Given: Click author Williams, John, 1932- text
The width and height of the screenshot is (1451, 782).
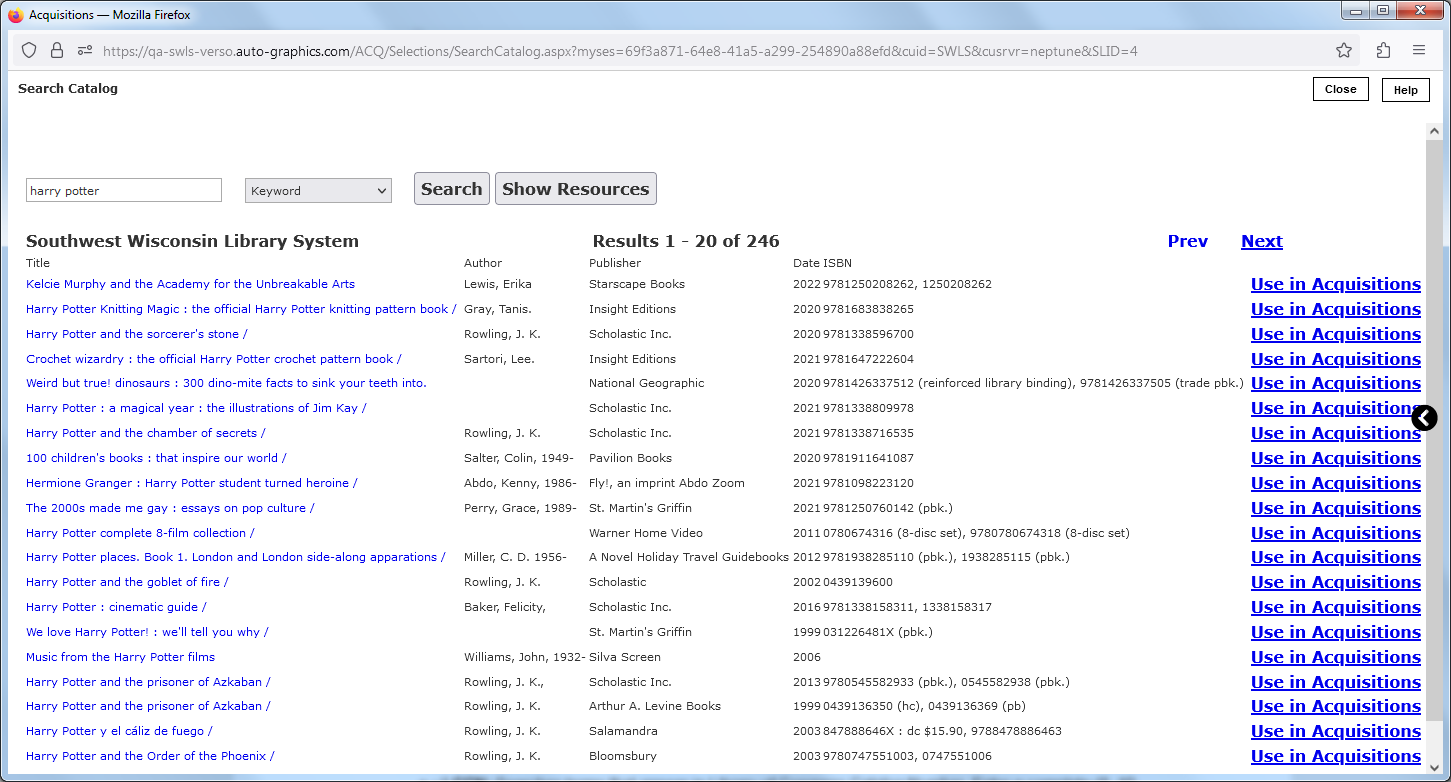Looking at the screenshot, I should pos(525,657).
